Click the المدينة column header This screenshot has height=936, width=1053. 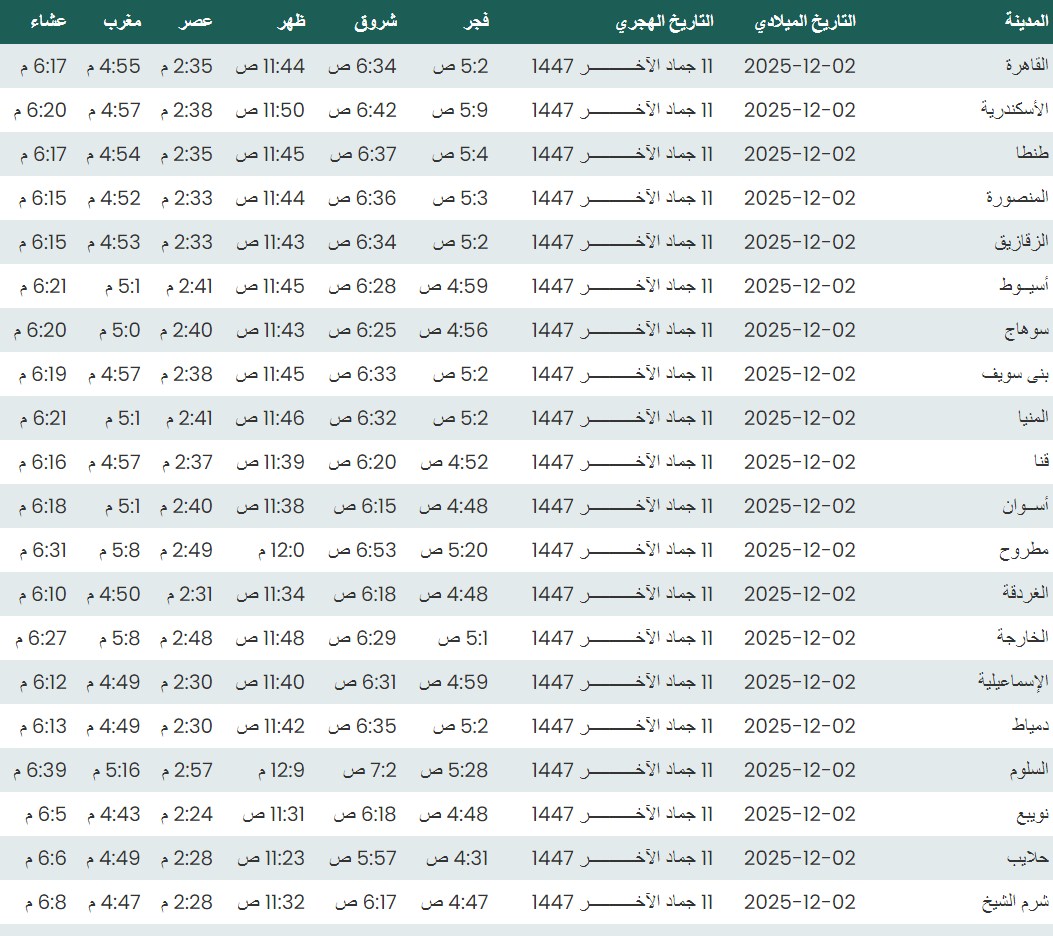coord(1026,21)
